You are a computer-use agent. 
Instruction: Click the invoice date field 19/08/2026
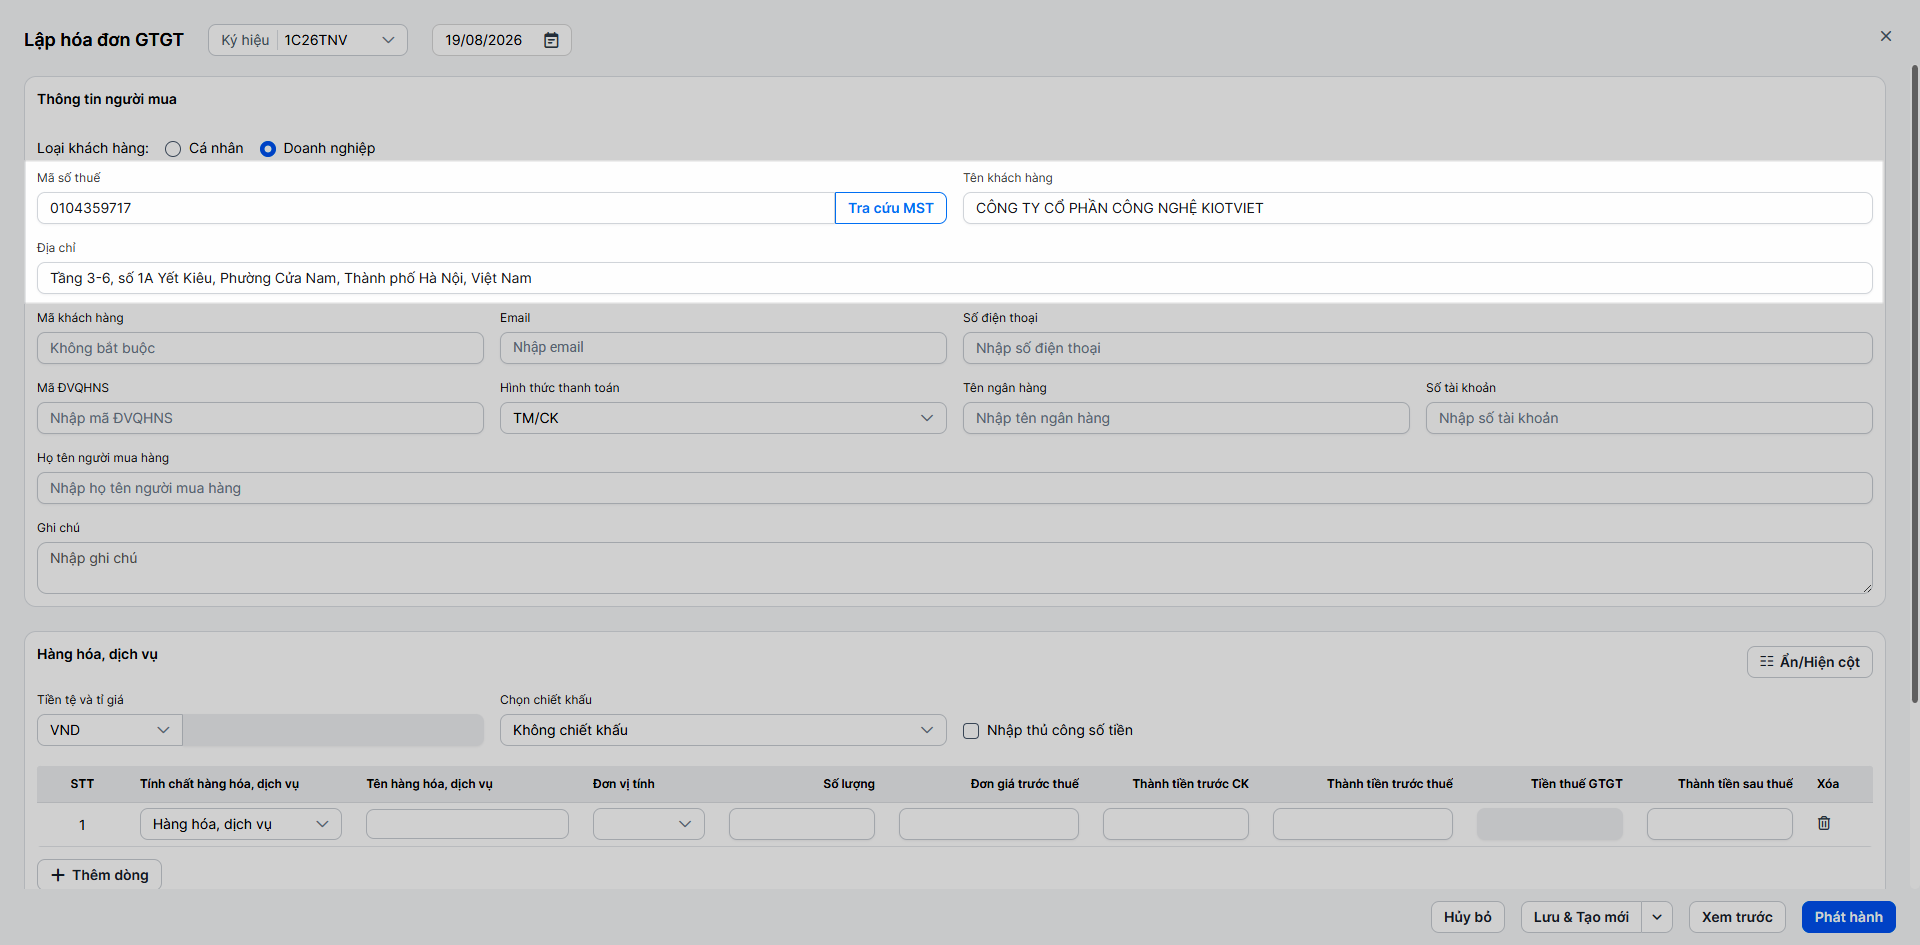[502, 40]
